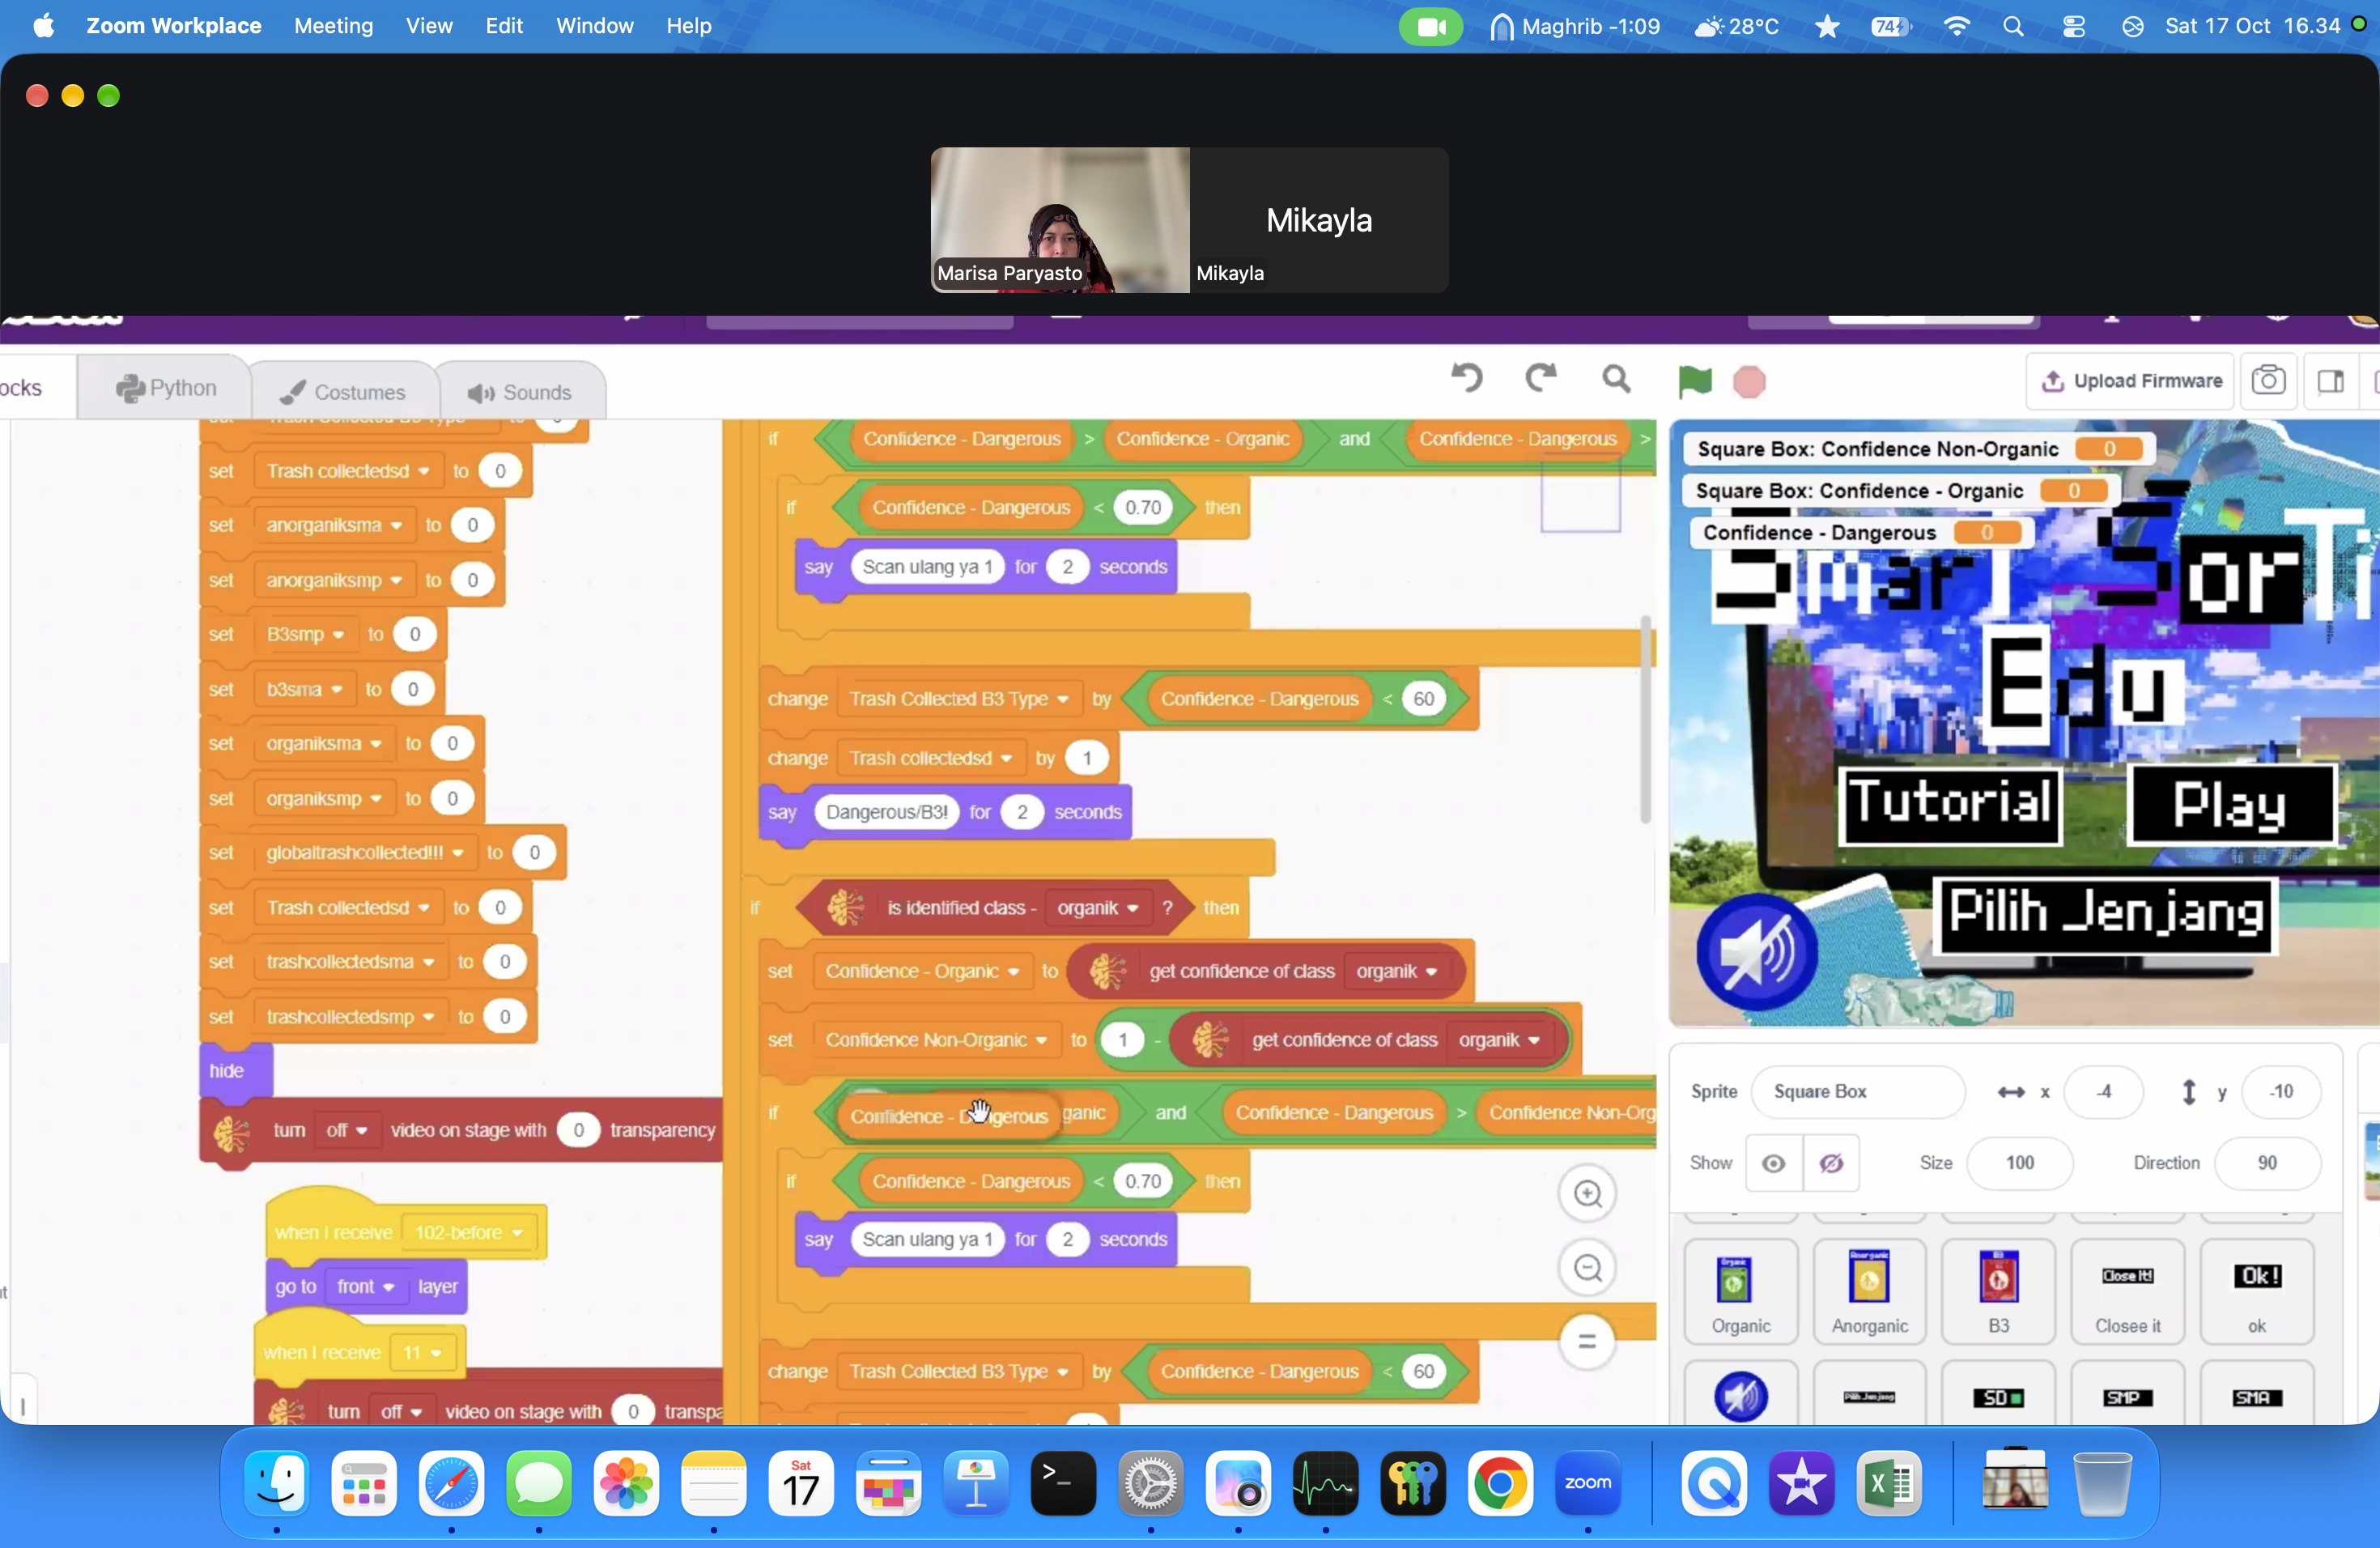The image size is (2380, 1548).
Task: Click the workspace vertical scrollbar
Action: (1646, 720)
